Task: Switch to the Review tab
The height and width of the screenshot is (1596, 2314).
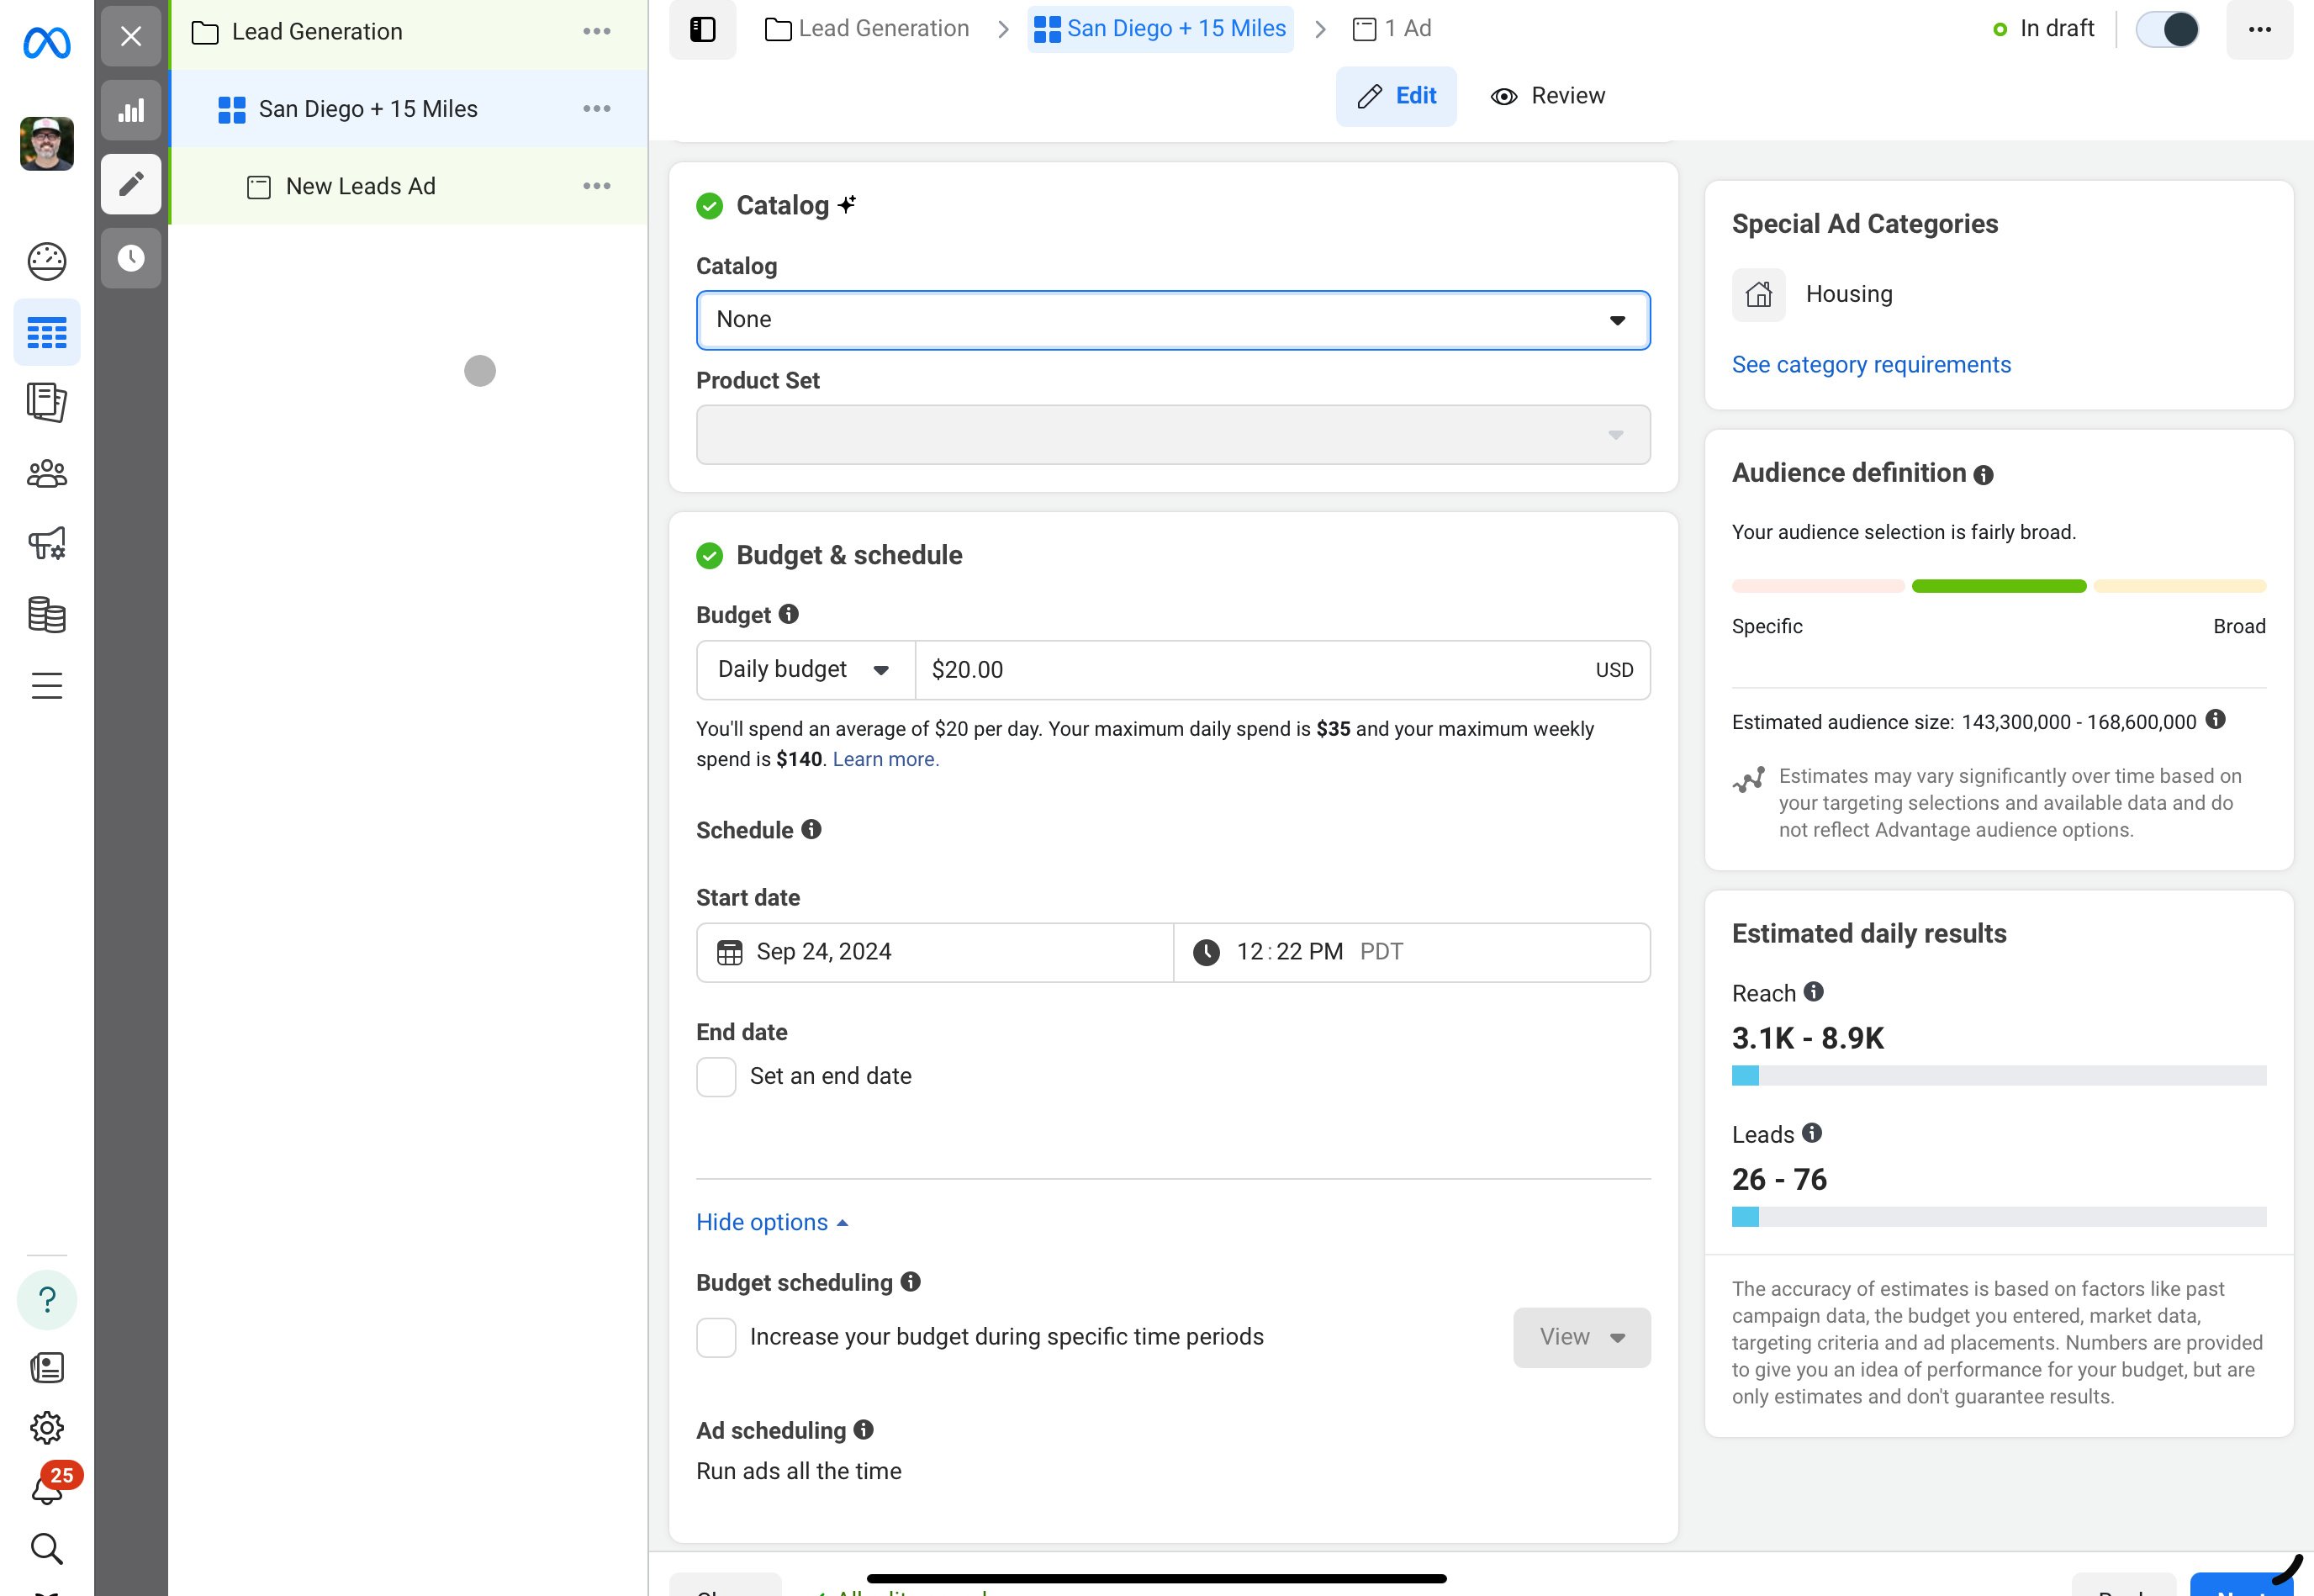Action: pyautogui.click(x=1547, y=96)
